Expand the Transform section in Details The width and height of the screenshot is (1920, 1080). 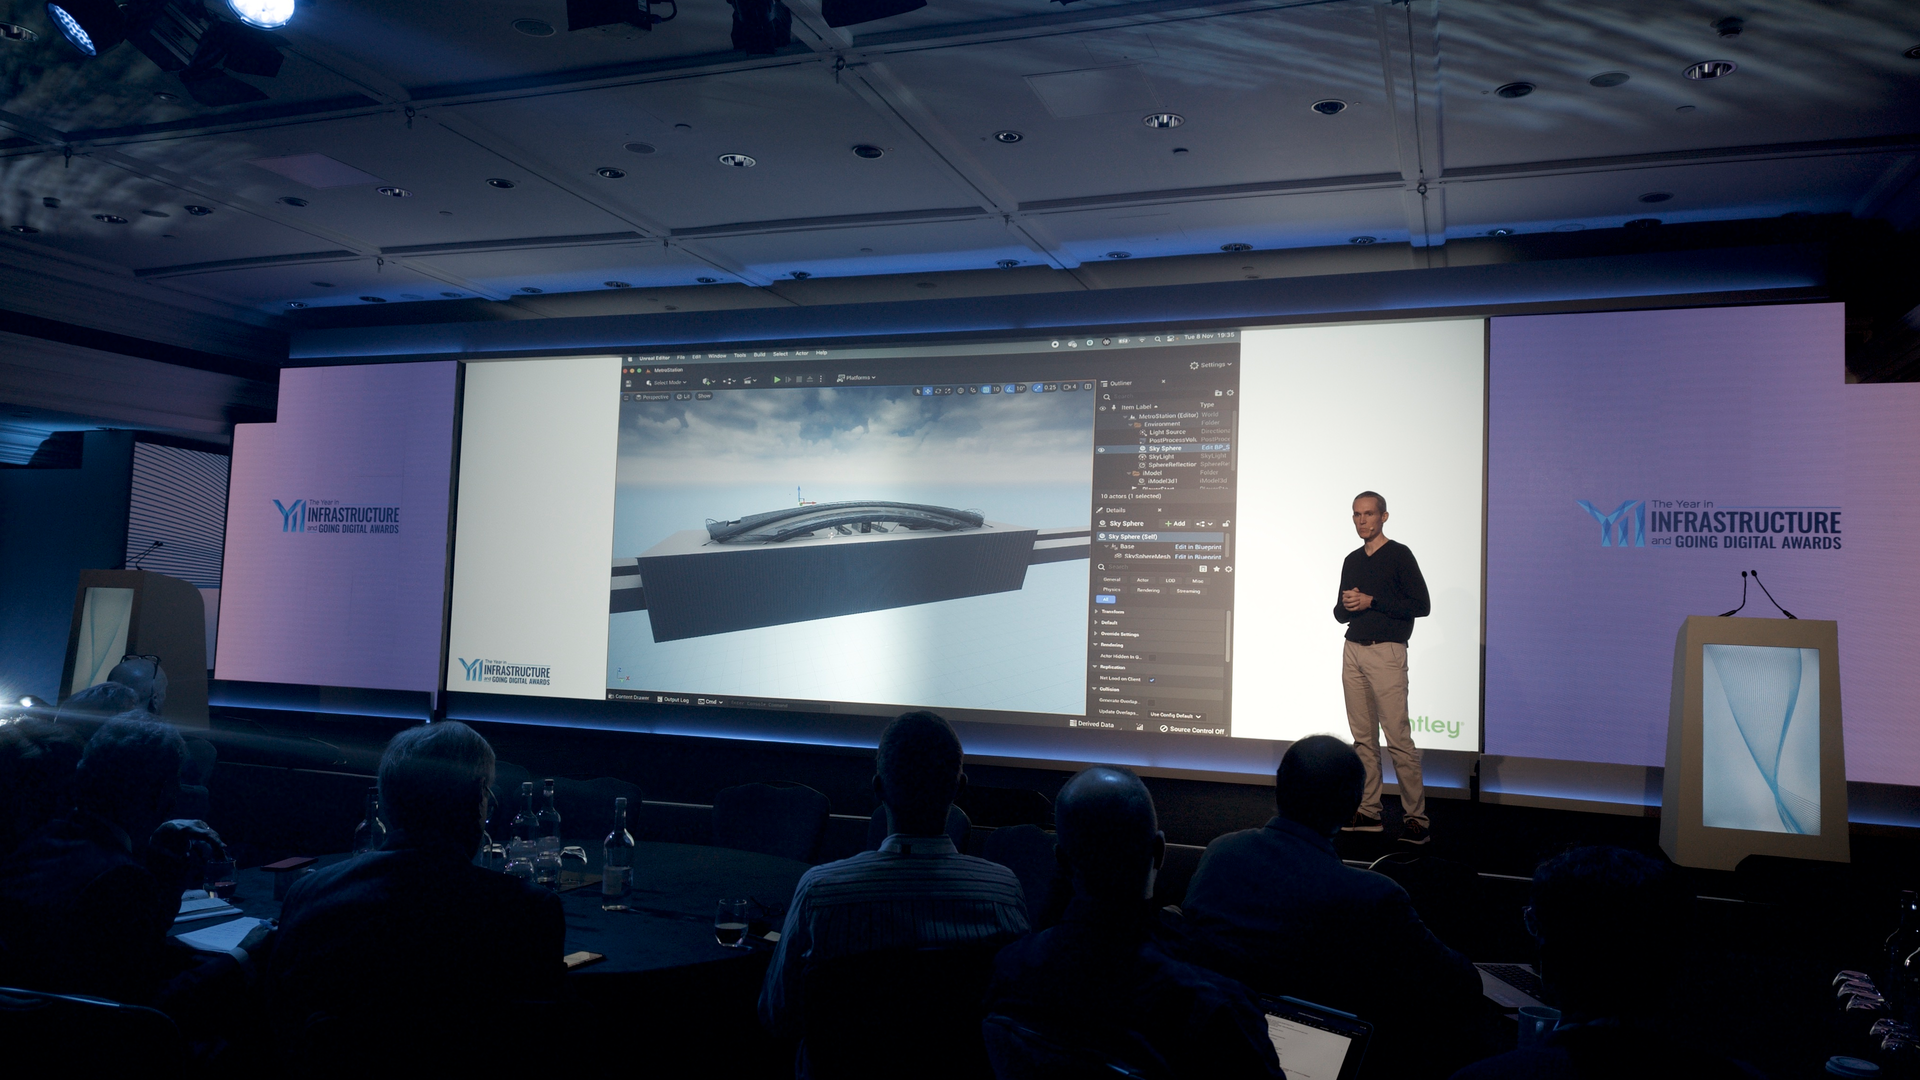click(1112, 612)
